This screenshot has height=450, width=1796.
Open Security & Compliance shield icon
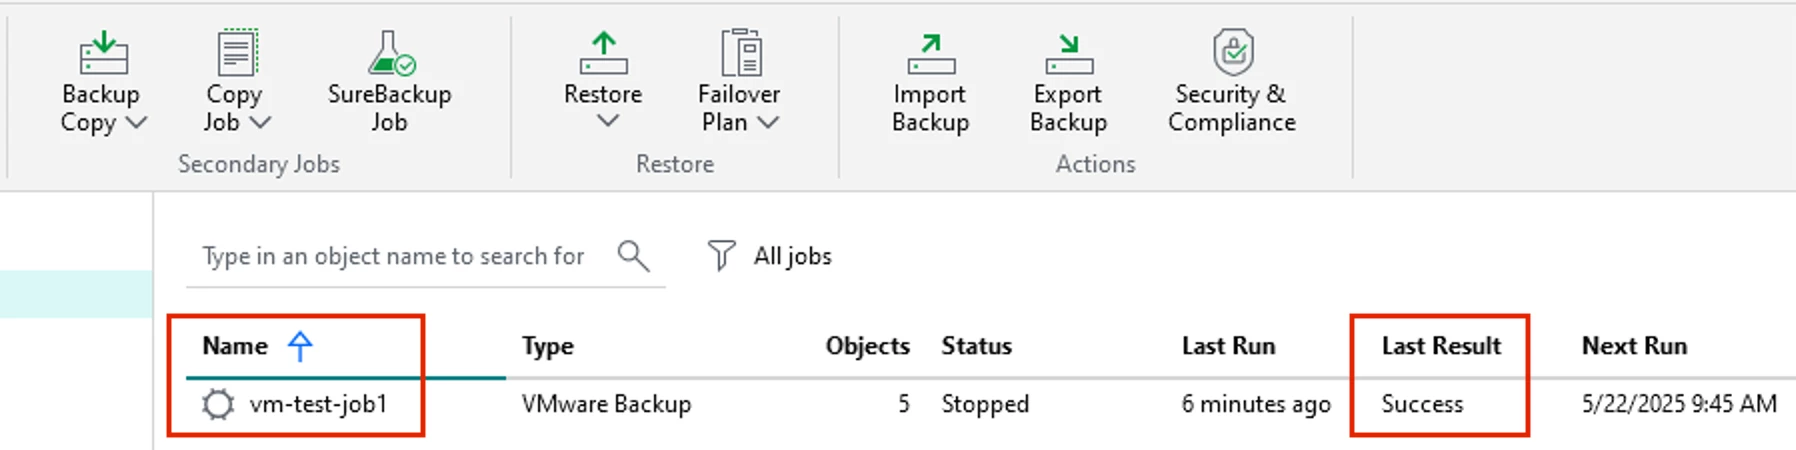(1233, 52)
